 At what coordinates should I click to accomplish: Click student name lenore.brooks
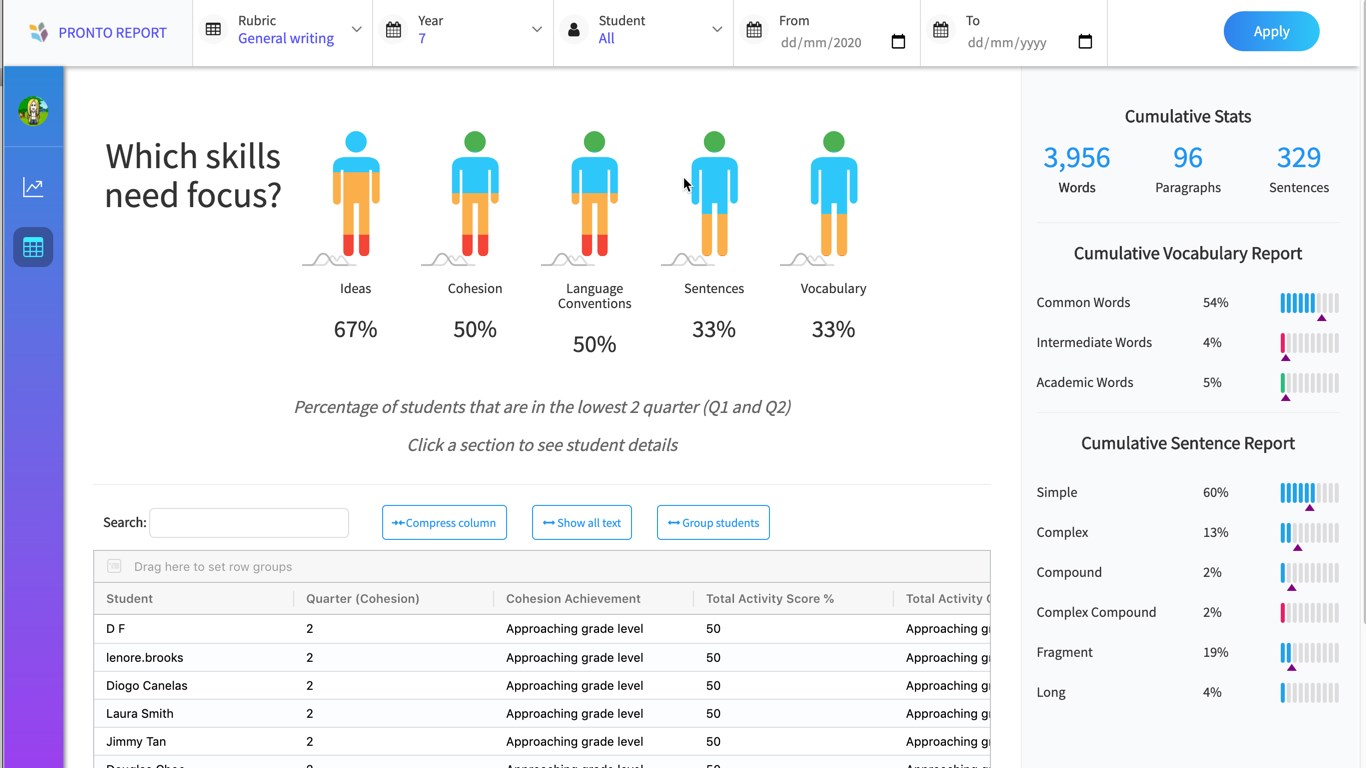pyautogui.click(x=145, y=657)
